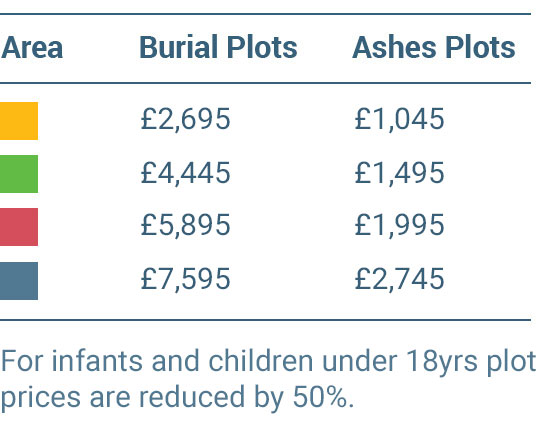
Task: Click the Area column header
Action: coord(32,48)
